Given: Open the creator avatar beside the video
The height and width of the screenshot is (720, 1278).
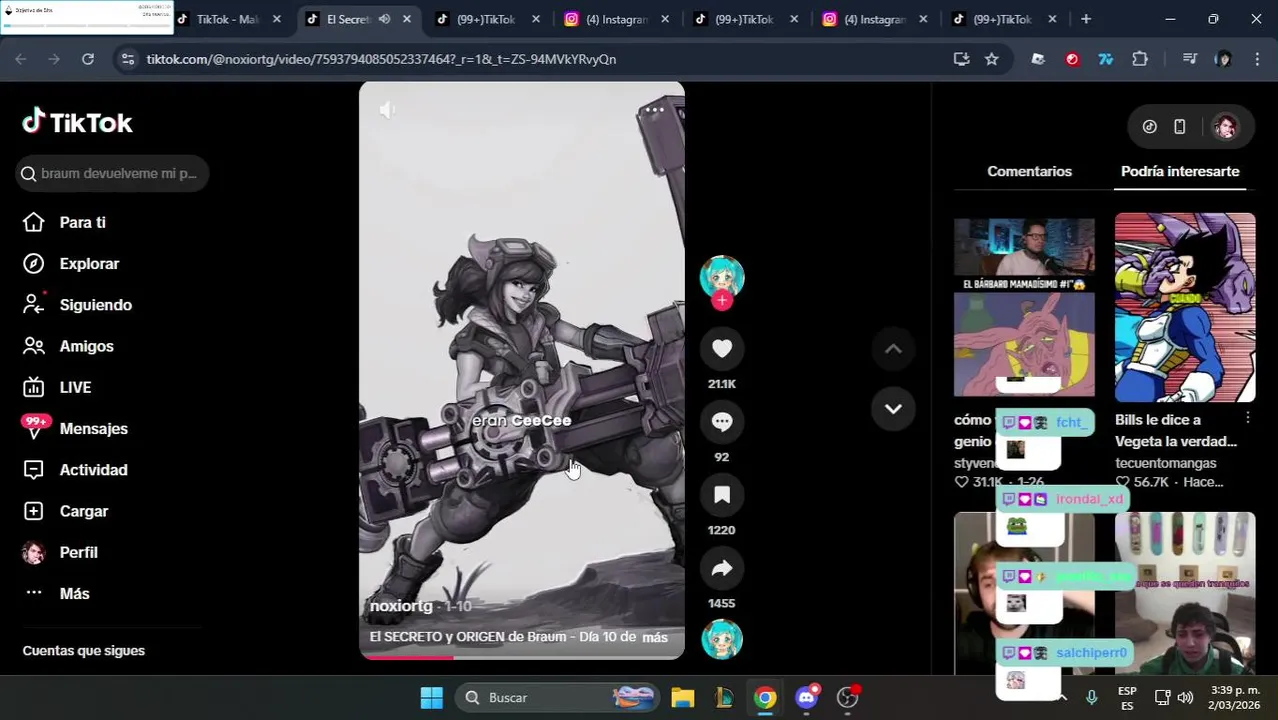Looking at the screenshot, I should pyautogui.click(x=722, y=277).
